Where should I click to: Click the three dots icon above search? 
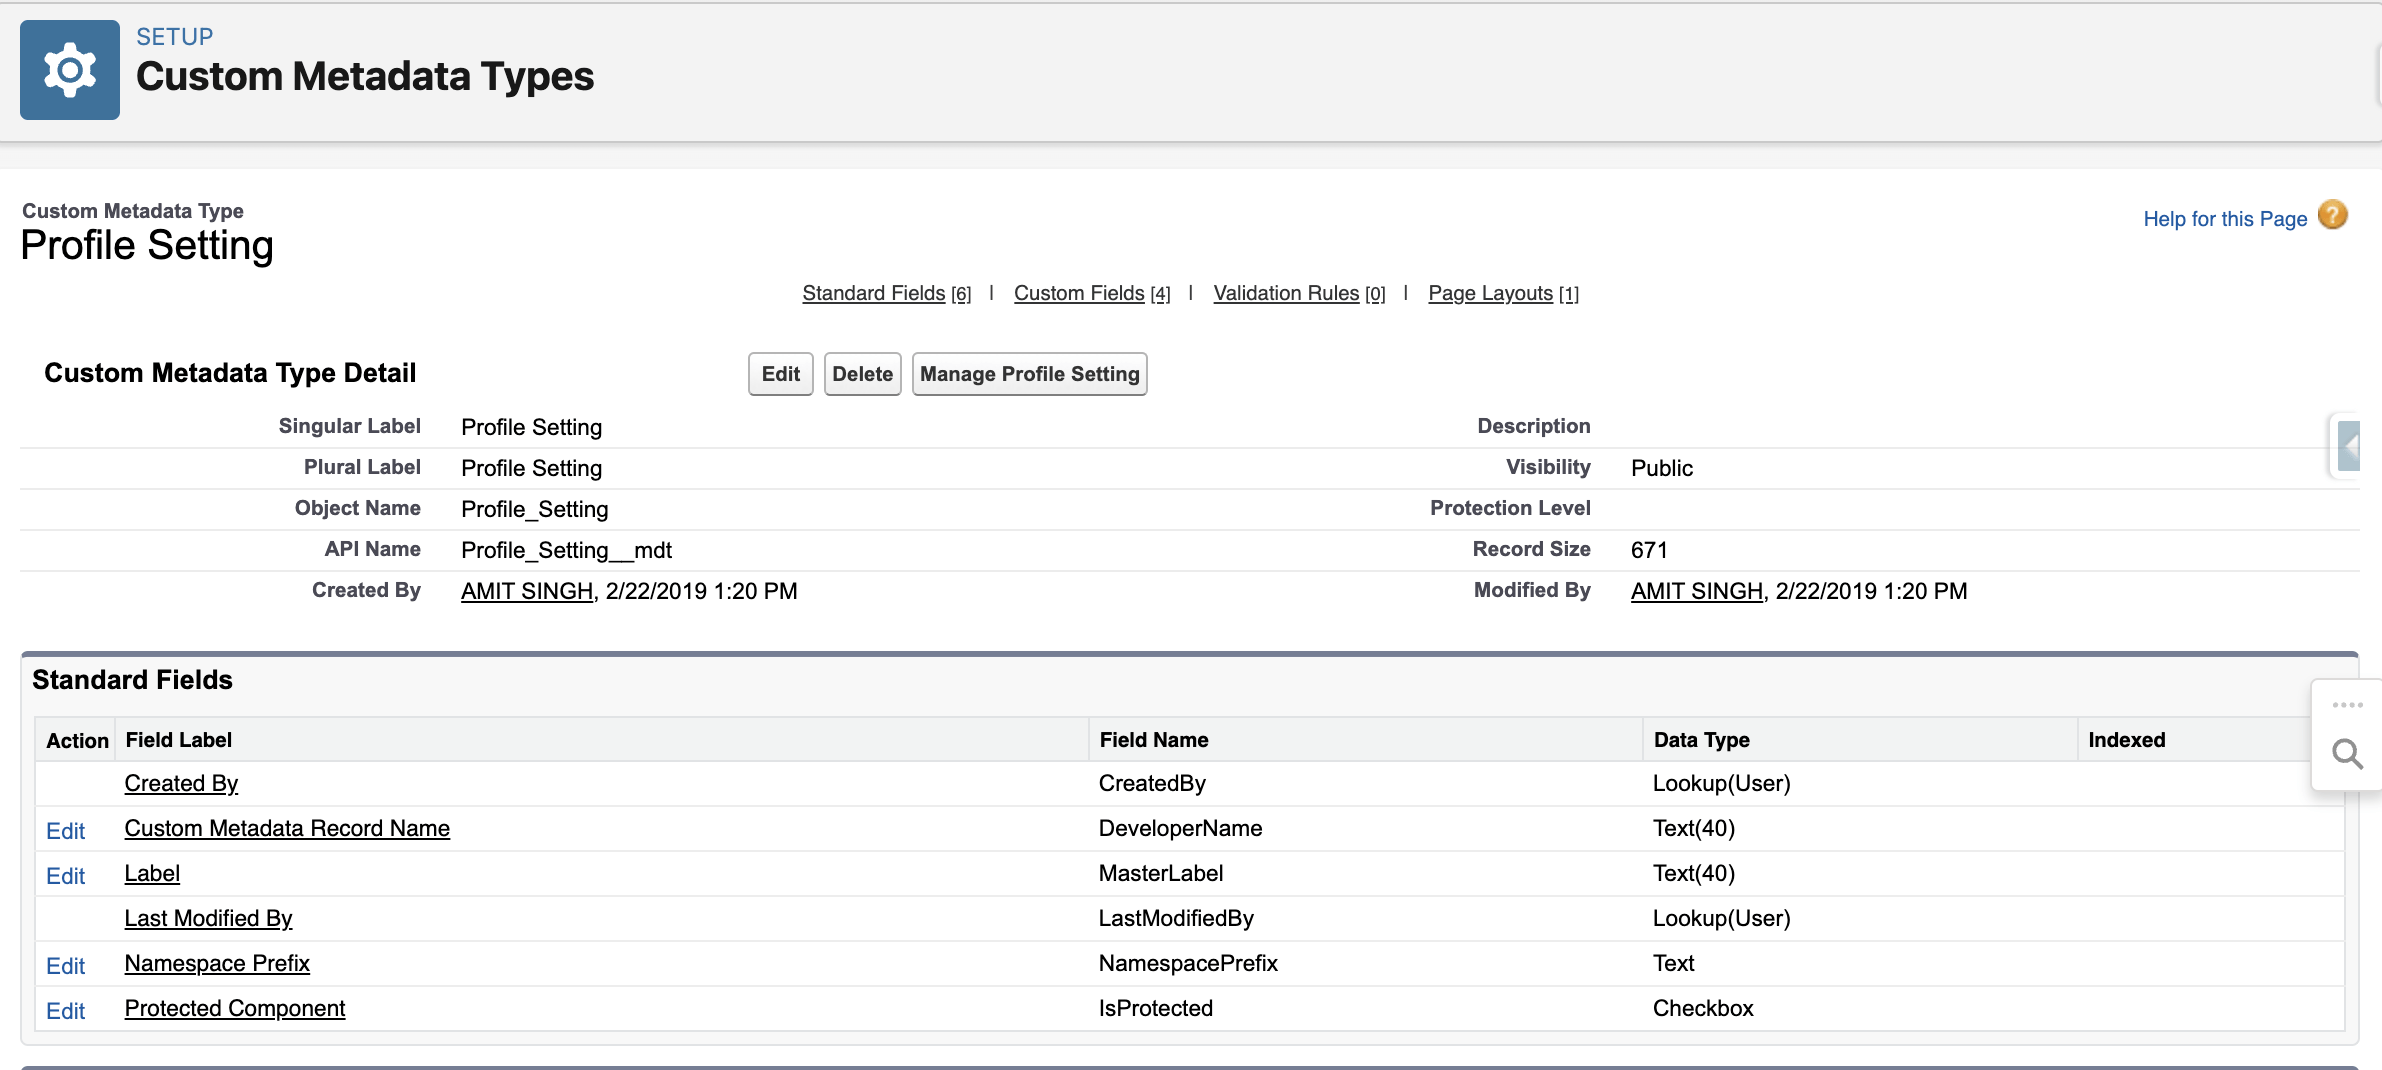pos(2347,705)
